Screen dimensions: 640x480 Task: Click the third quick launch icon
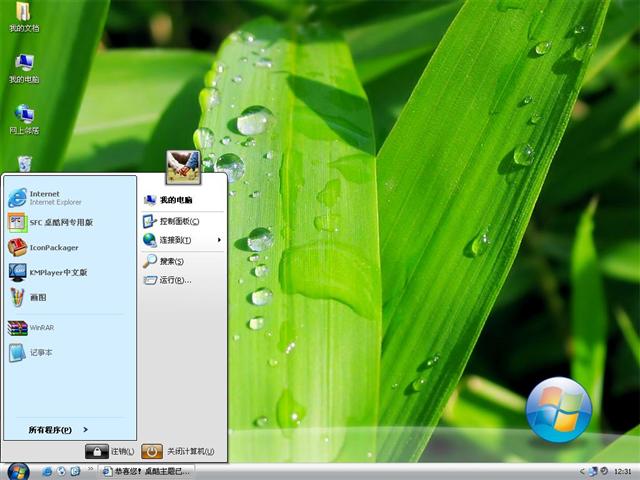[x=75, y=471]
